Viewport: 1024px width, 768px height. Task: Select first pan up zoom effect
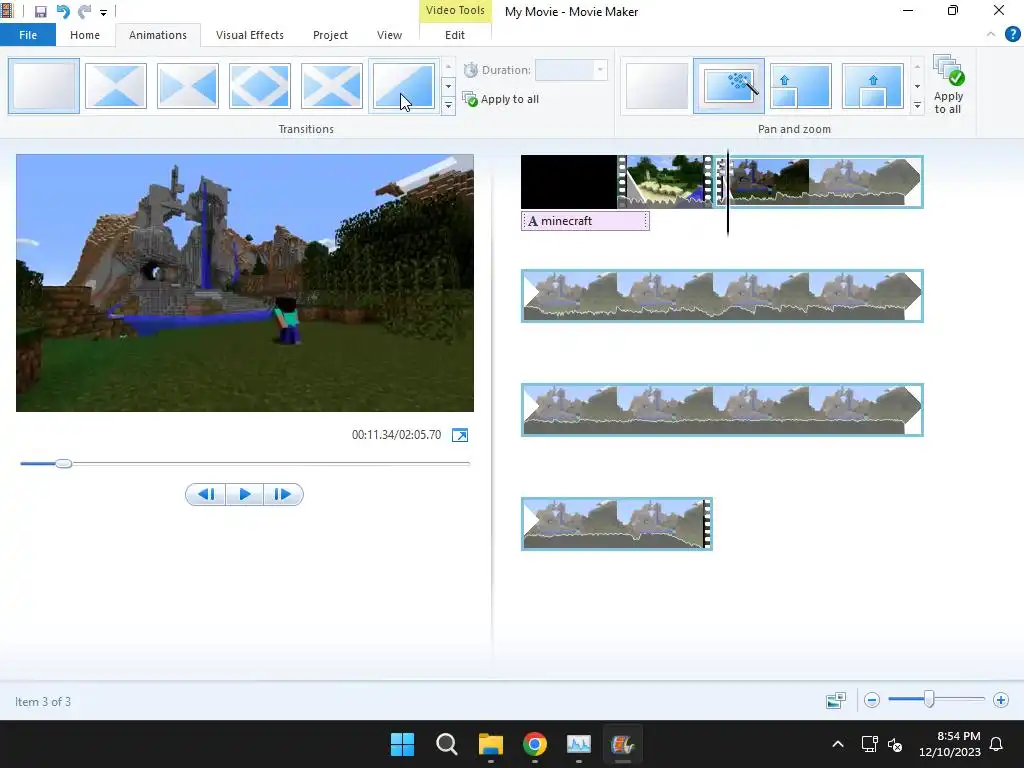pos(801,86)
